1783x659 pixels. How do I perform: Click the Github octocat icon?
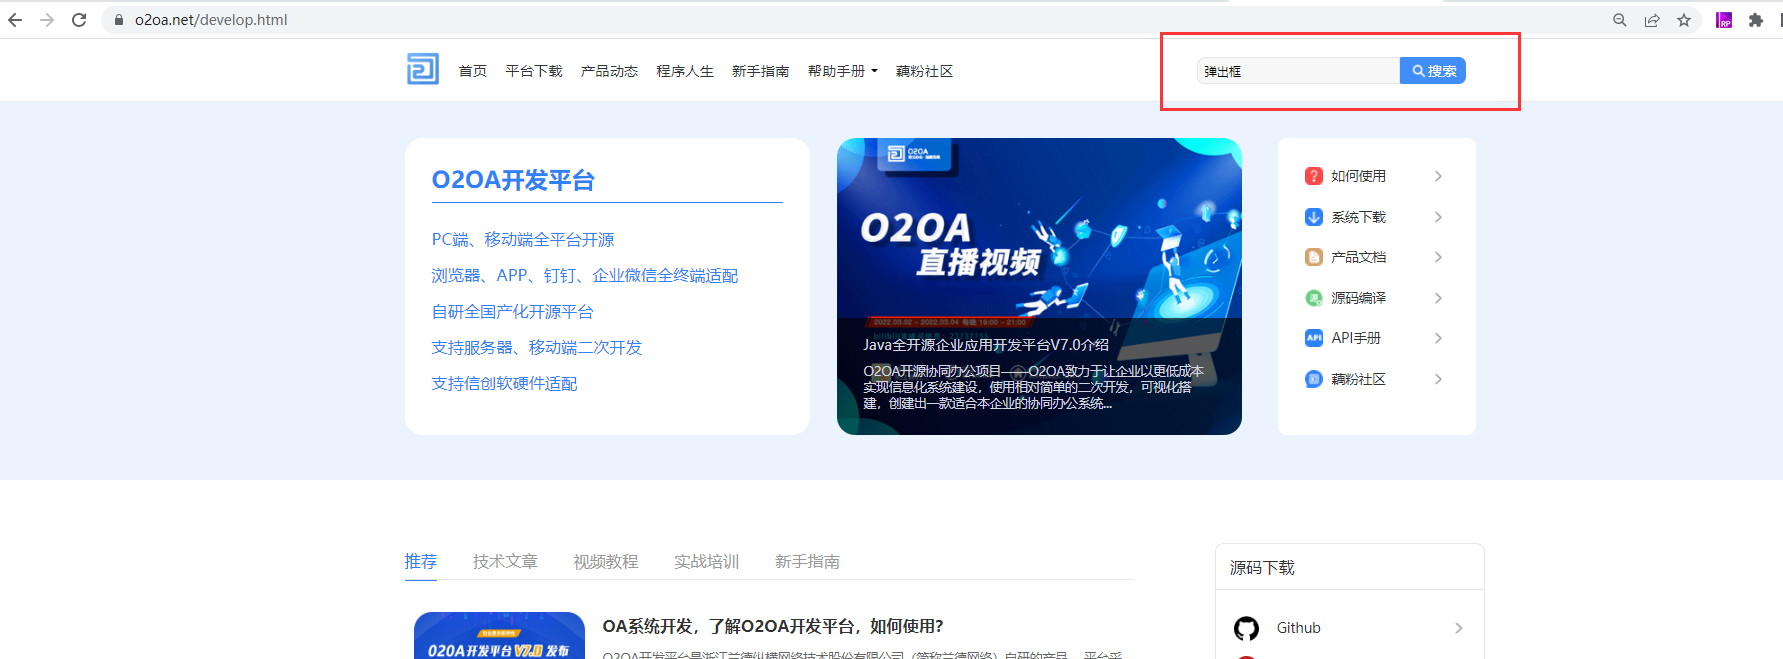point(1246,628)
